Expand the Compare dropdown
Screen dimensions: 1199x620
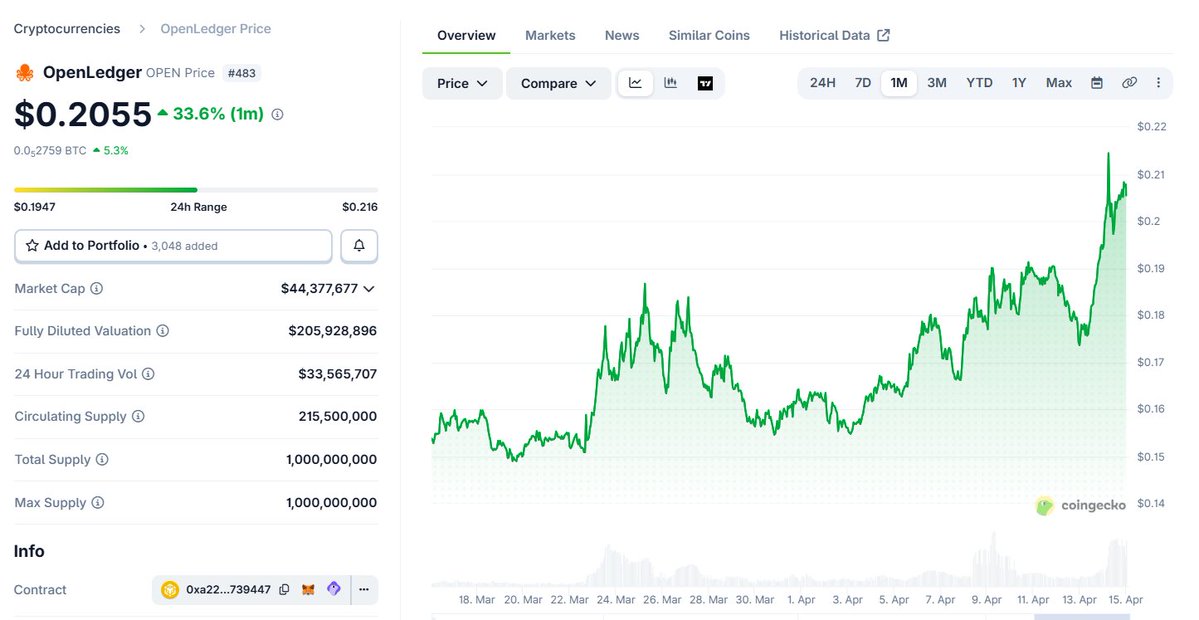pos(558,83)
